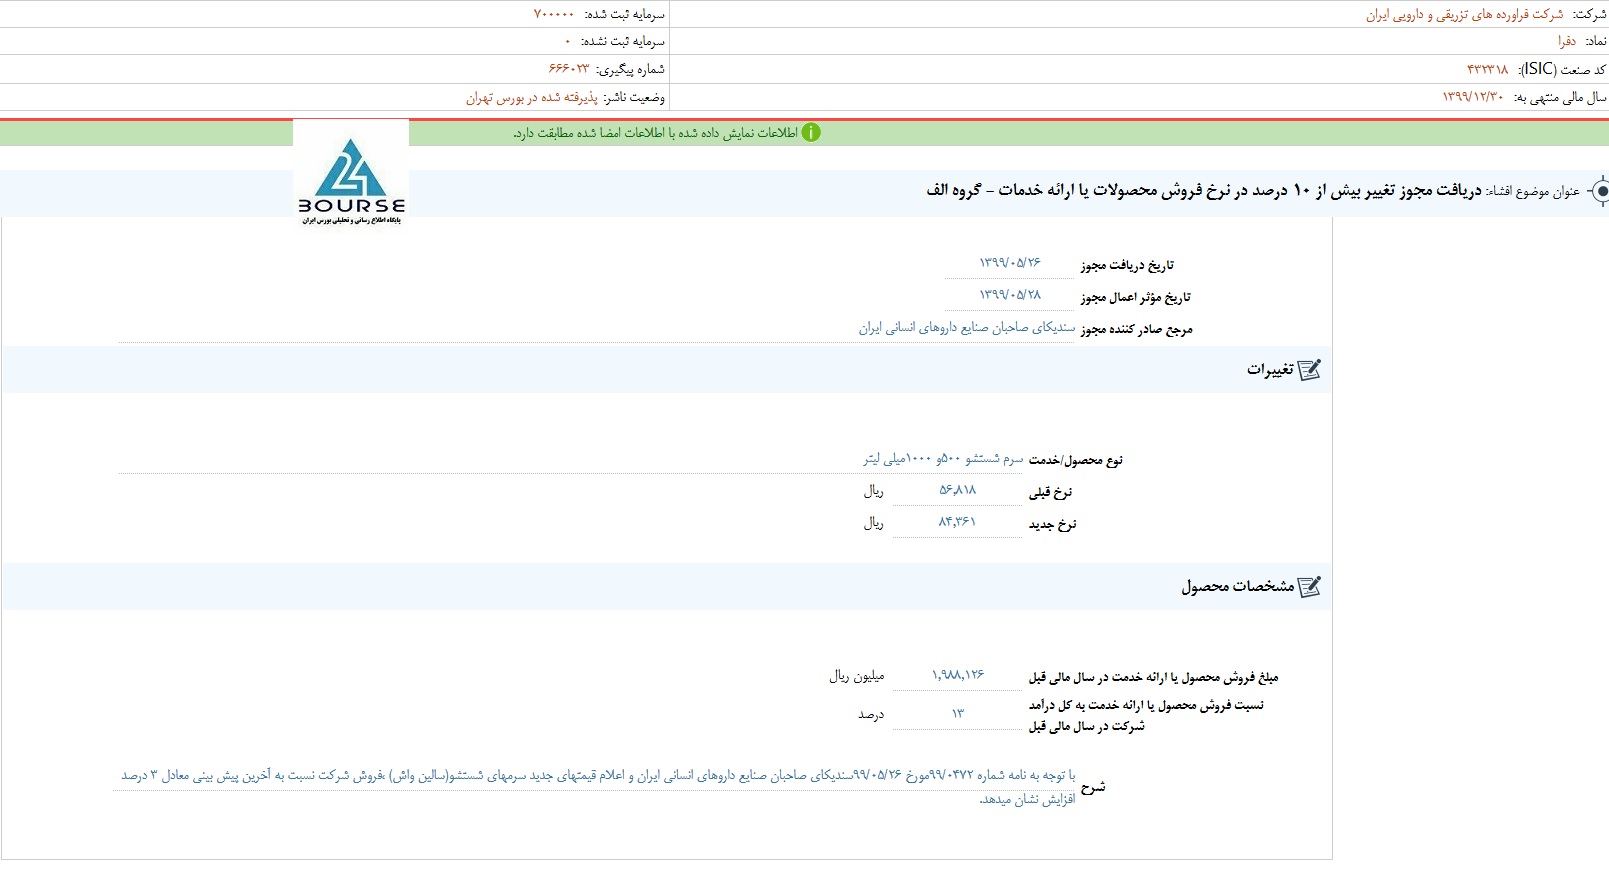Image resolution: width=1609 pixels, height=885 pixels.
Task: Click the target icon beside عنوان موضوع افشاء
Action: pyautogui.click(x=1599, y=191)
